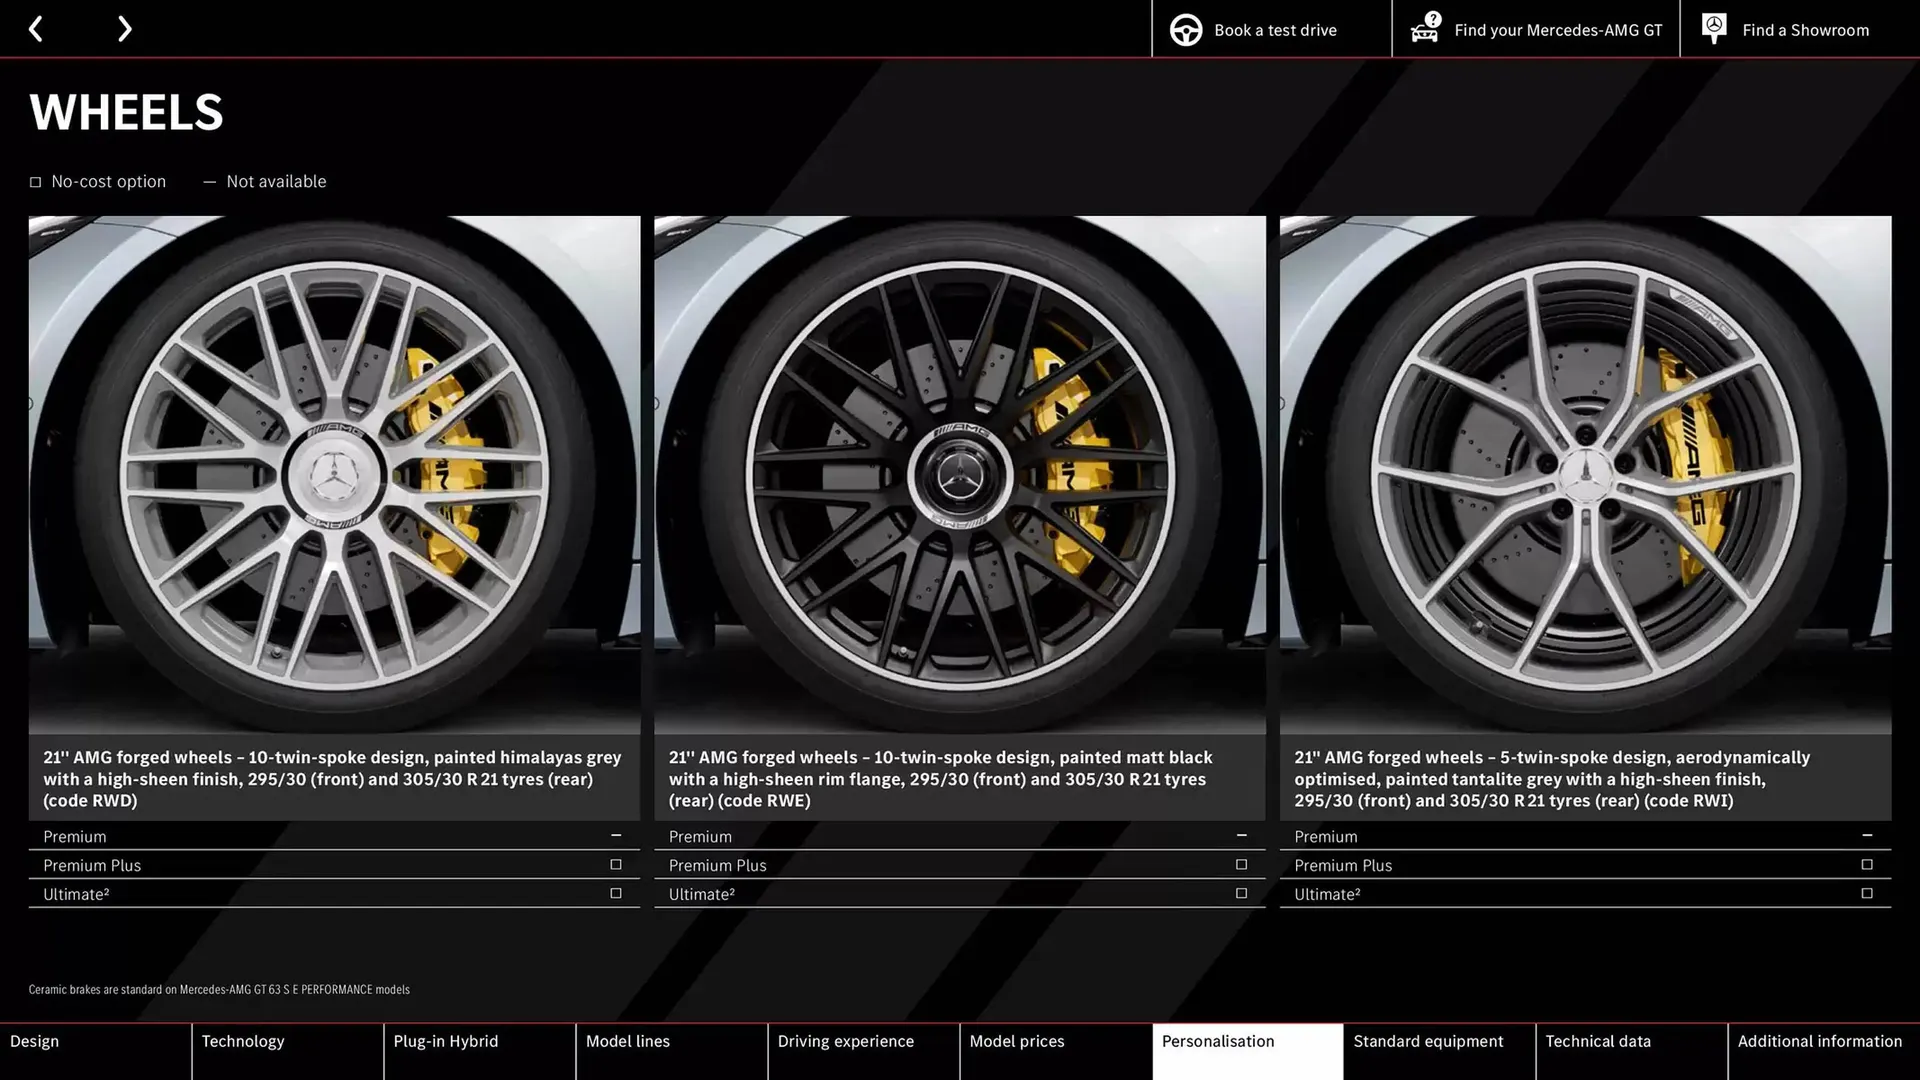The width and height of the screenshot is (1920, 1080).
Task: Go to previous page with left arrow
Action: coord(35,29)
